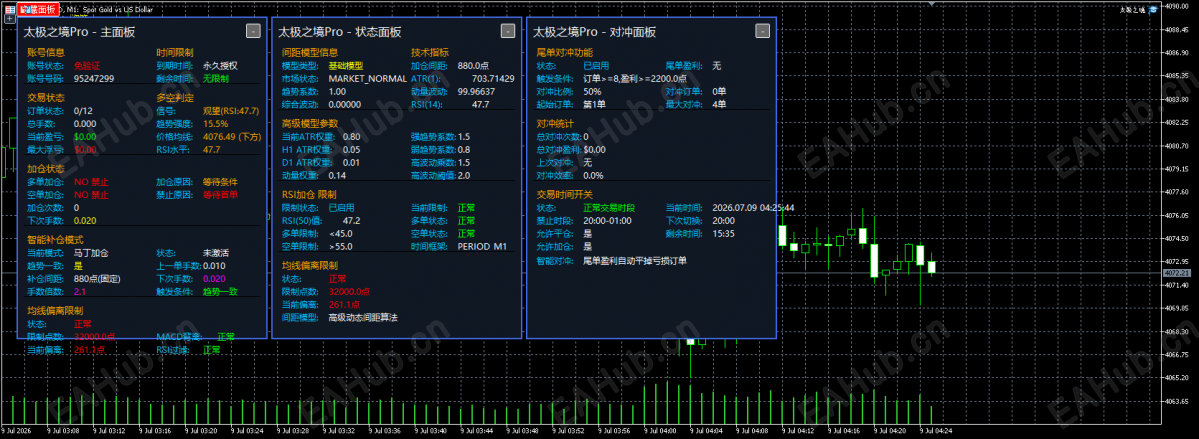Screen dimensions: 1199x439
Task: Click the 智能补仓模式 section header
Action: (55, 240)
